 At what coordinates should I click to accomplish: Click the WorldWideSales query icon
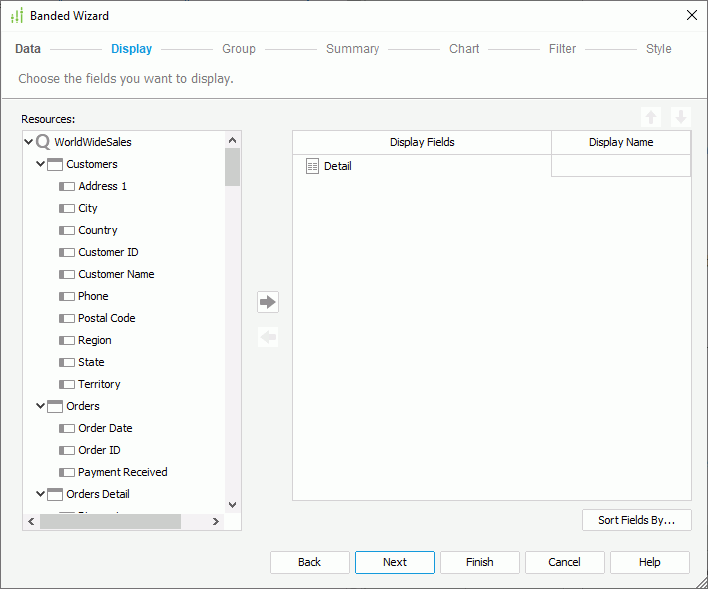coord(43,143)
